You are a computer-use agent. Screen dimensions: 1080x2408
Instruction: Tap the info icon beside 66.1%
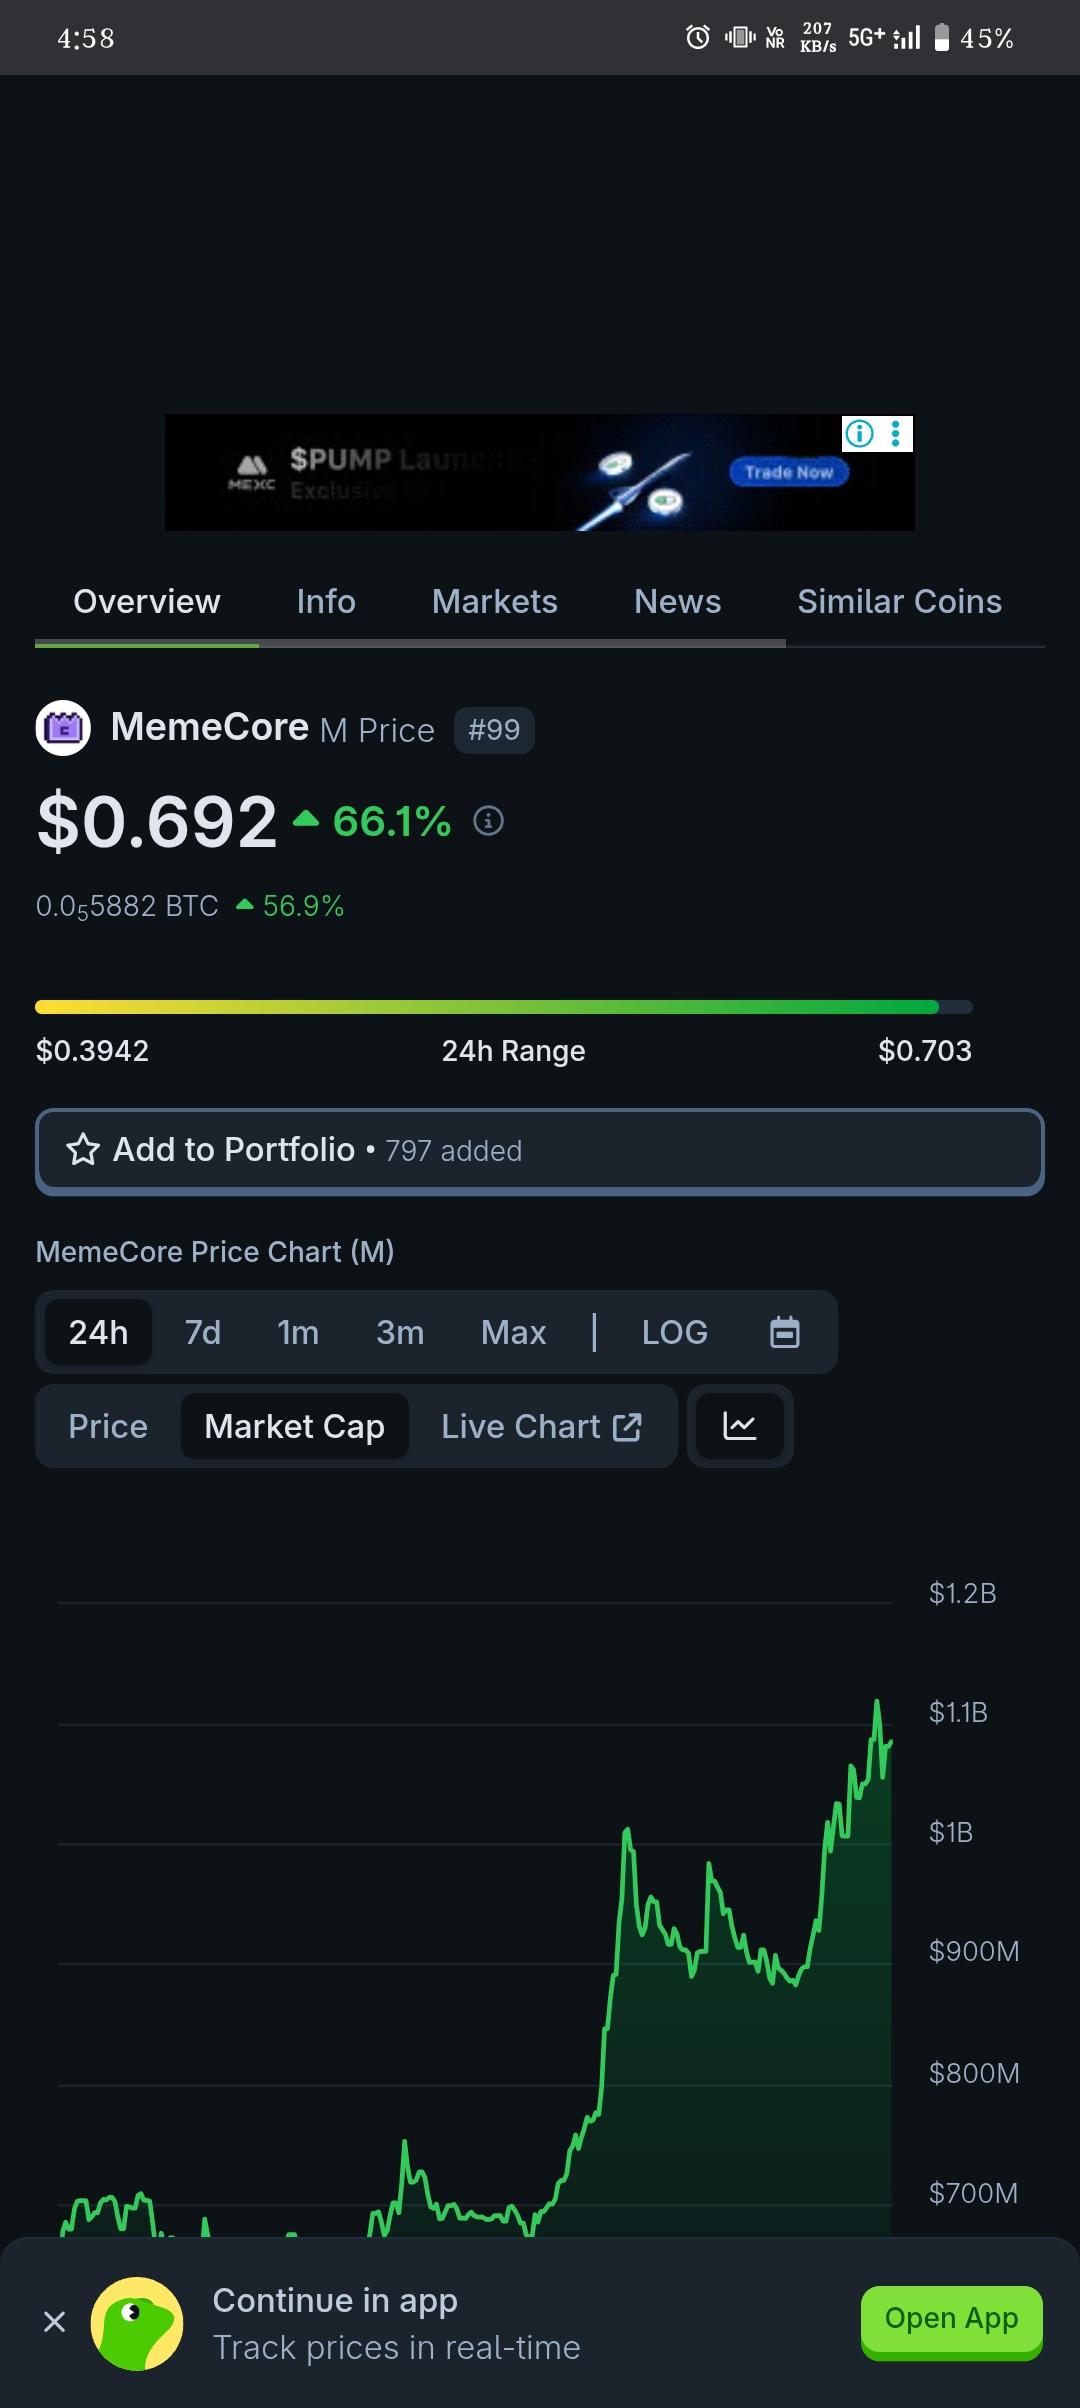[488, 821]
